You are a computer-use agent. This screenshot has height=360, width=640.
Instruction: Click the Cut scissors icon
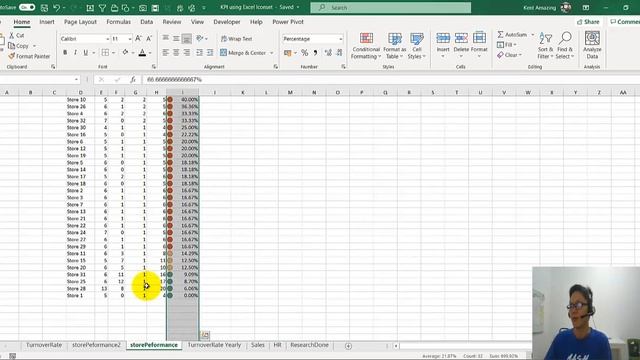pos(12,36)
